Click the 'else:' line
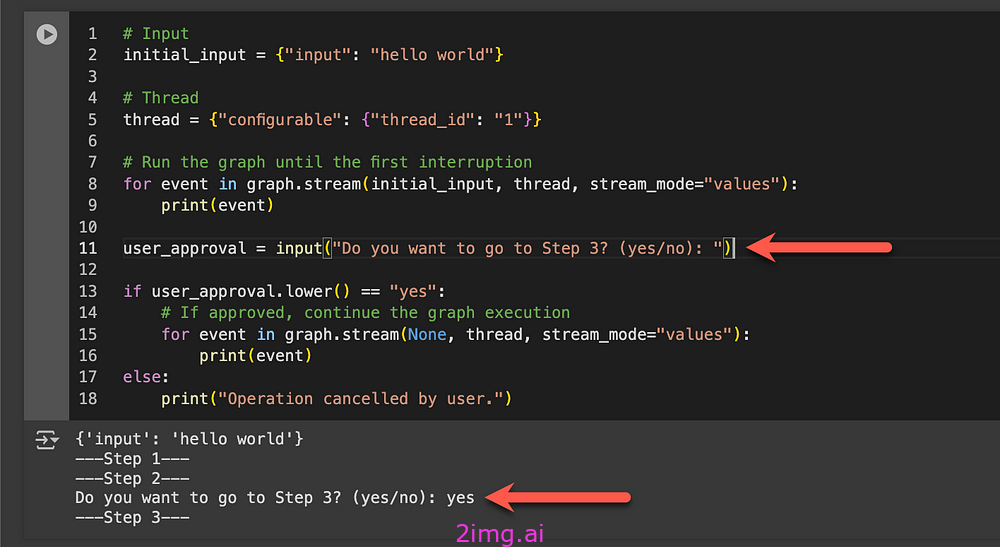This screenshot has height=547, width=1000. coord(146,377)
